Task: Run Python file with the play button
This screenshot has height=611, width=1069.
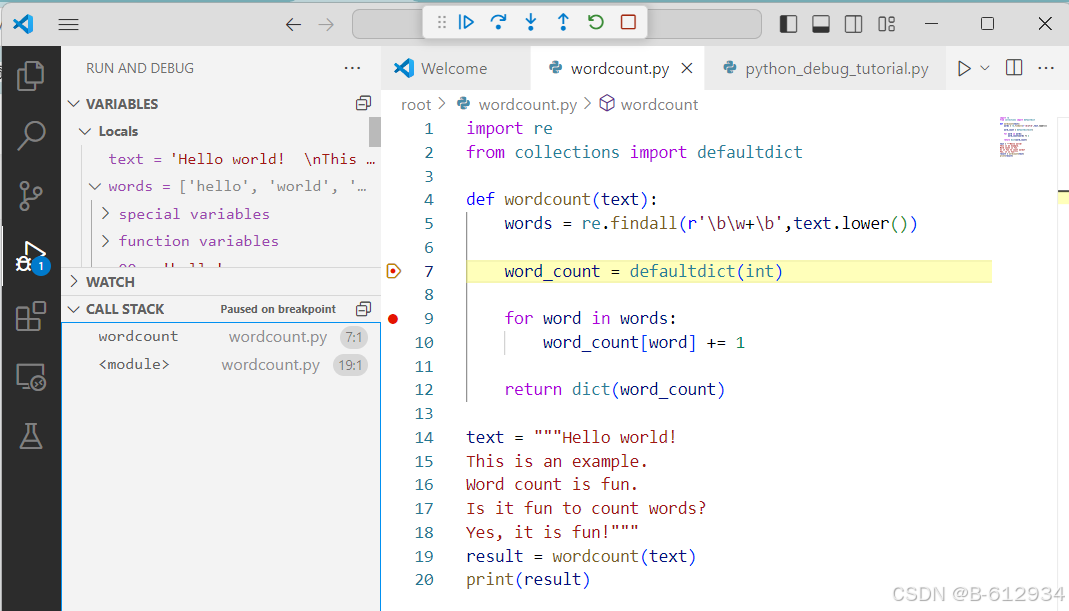Action: pos(964,68)
